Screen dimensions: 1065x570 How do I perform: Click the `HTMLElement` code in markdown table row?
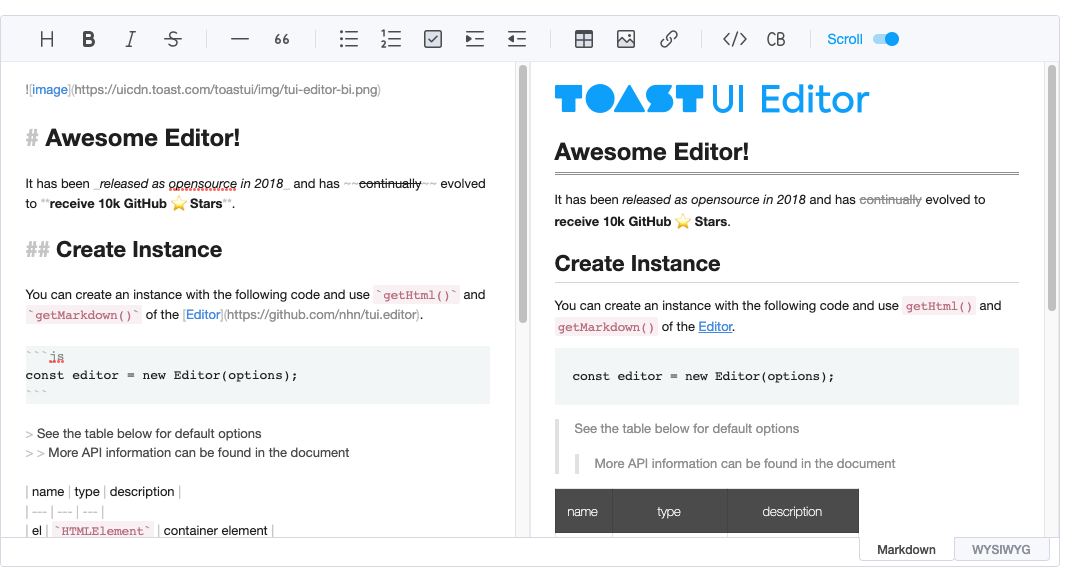tap(103, 531)
